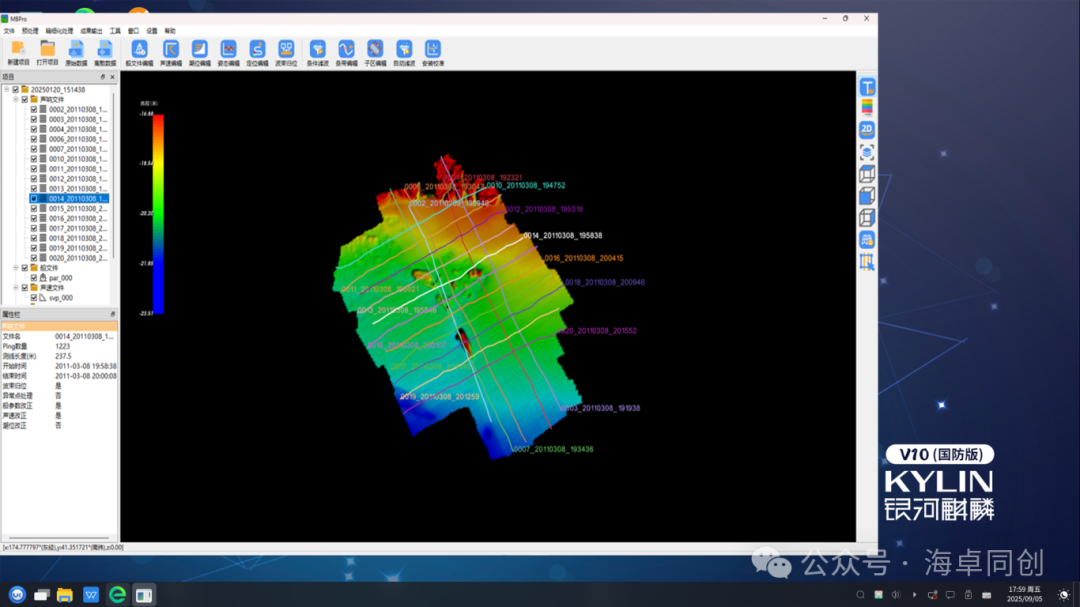Screen dimensions: 1080x607
Task: Collapse the 声呐文件 folder tree node
Action: [x=15, y=99]
